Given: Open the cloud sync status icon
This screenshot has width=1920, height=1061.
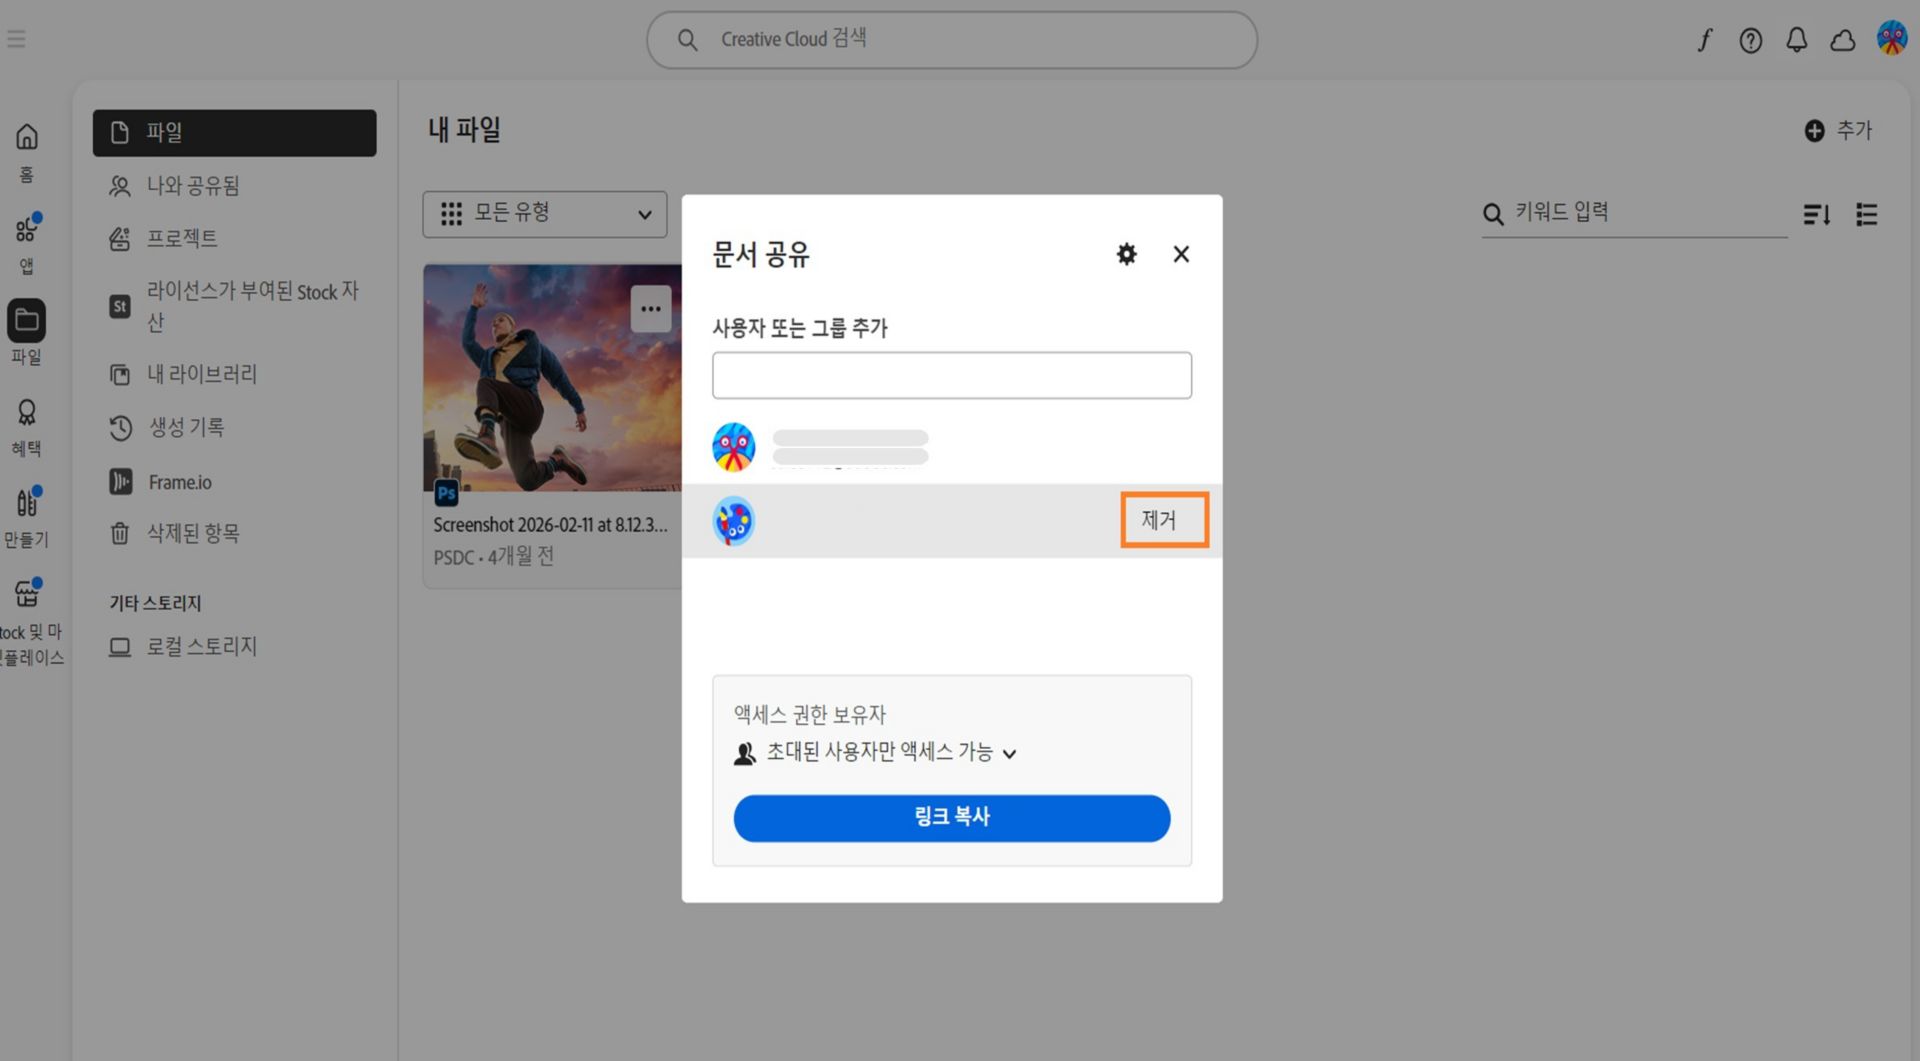Looking at the screenshot, I should [1842, 40].
